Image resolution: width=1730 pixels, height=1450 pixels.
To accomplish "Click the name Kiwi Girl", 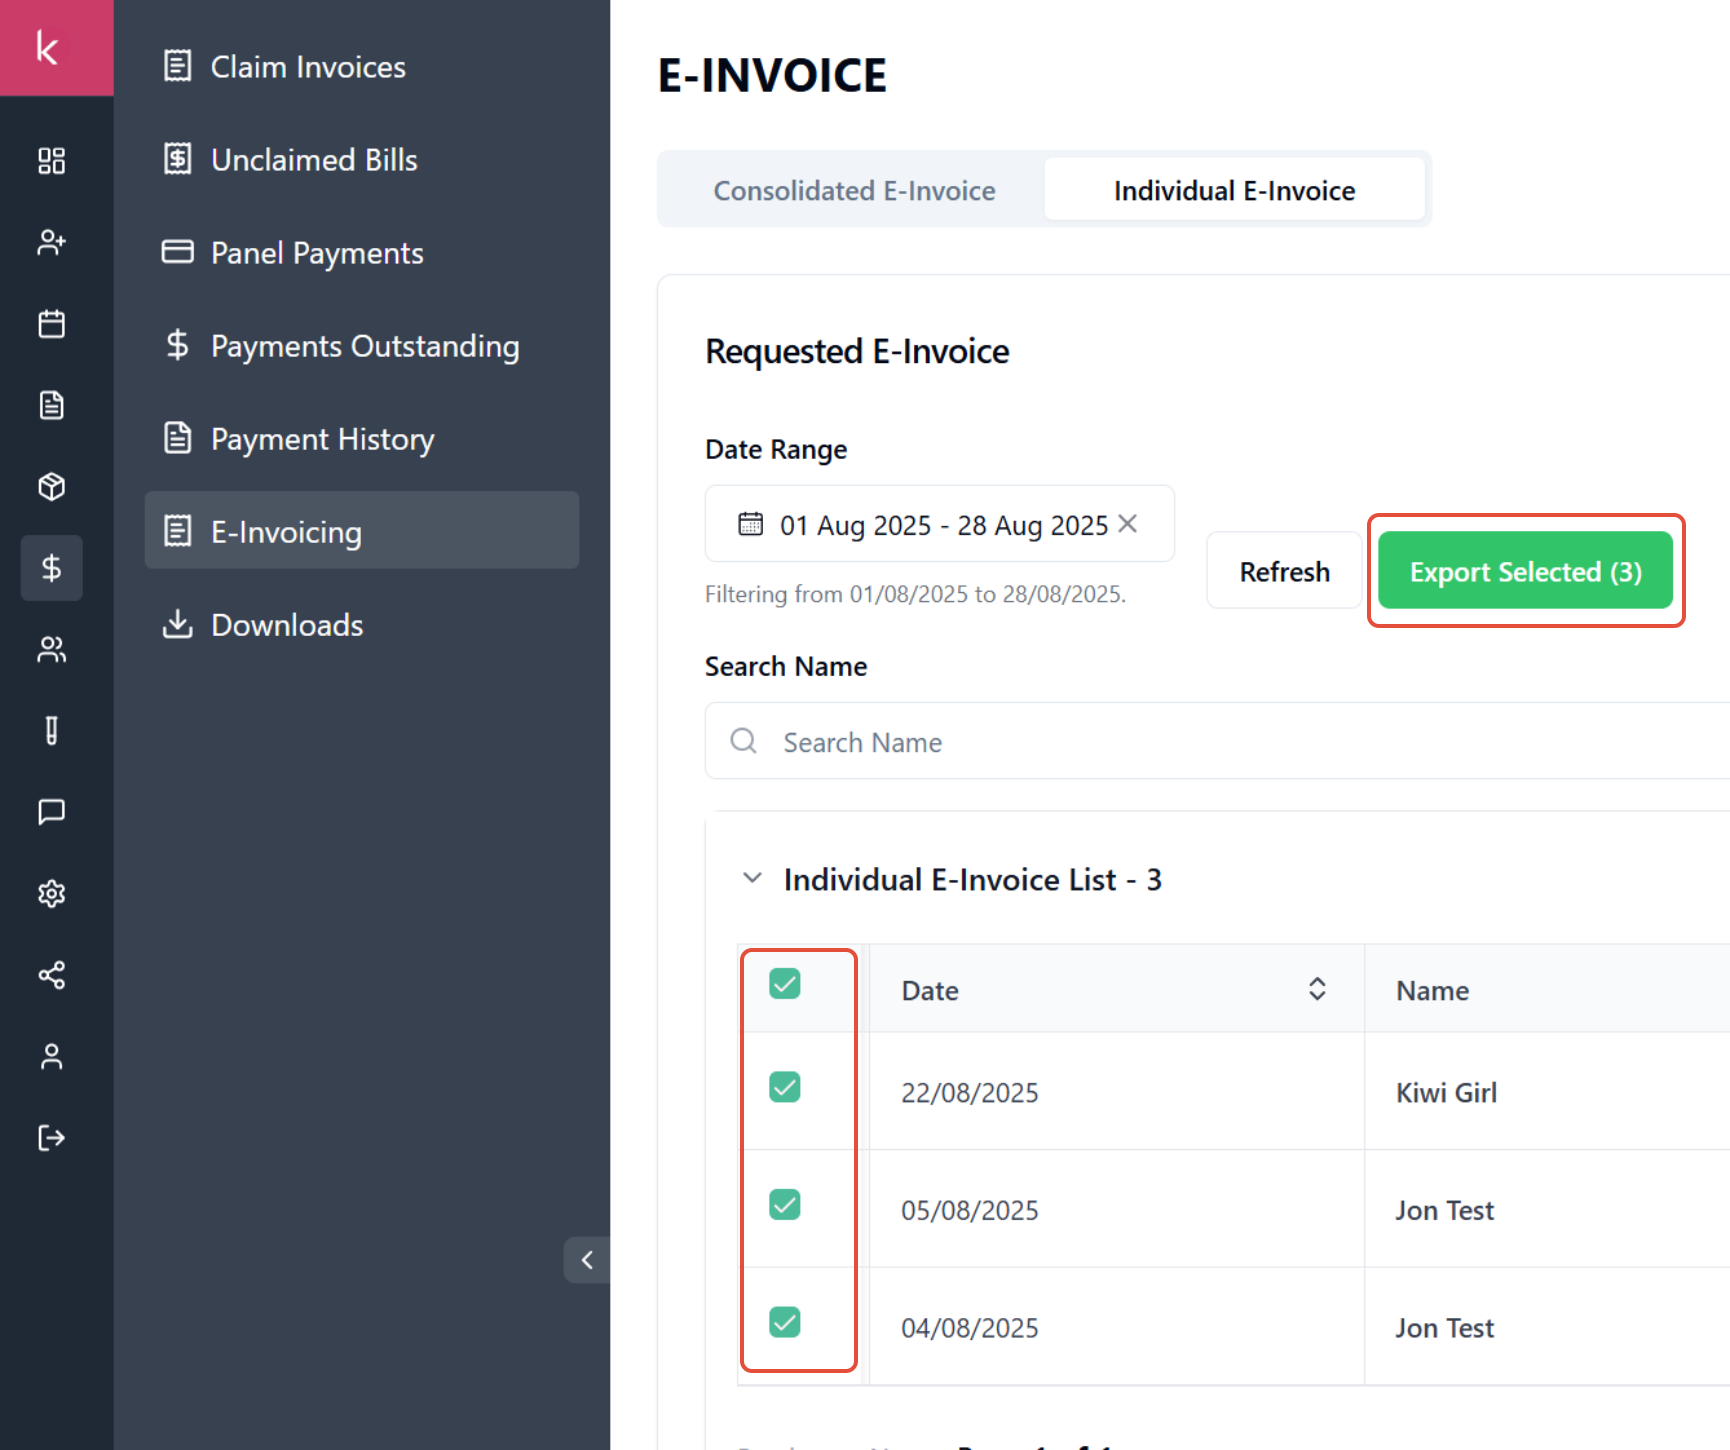I will click(x=1446, y=1092).
